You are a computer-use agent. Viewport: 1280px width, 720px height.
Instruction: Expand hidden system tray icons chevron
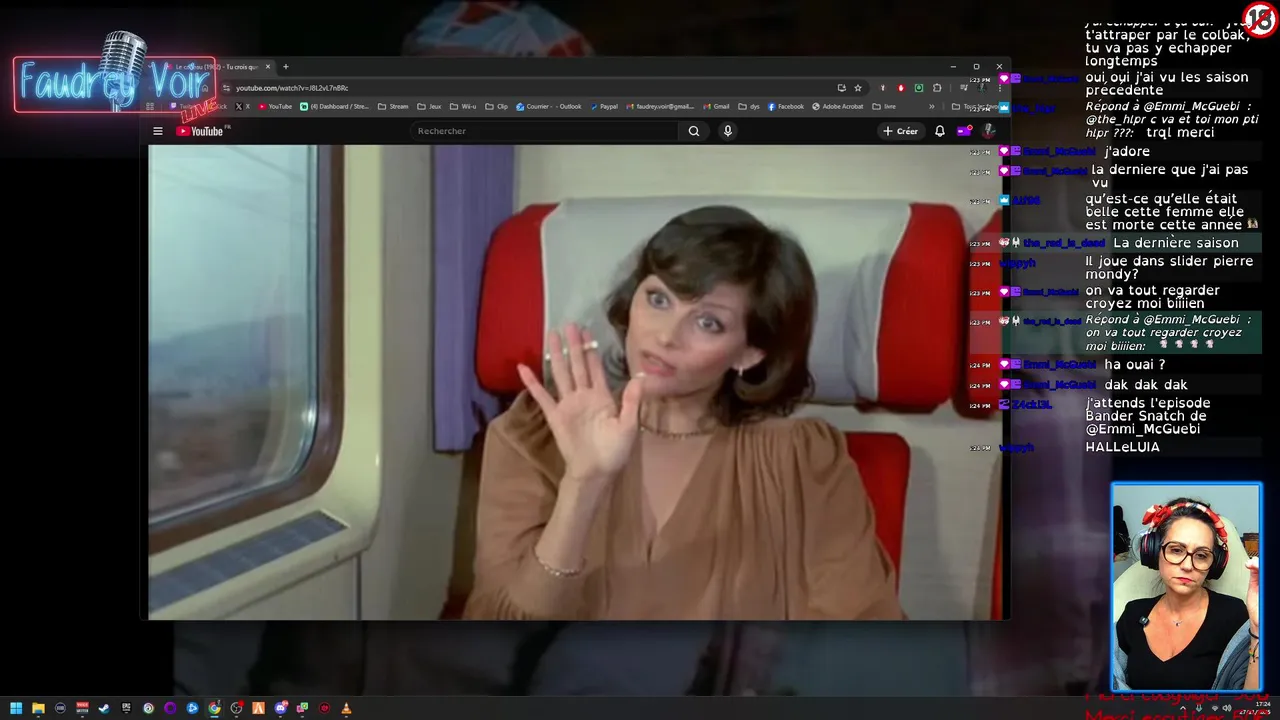pos(1183,708)
